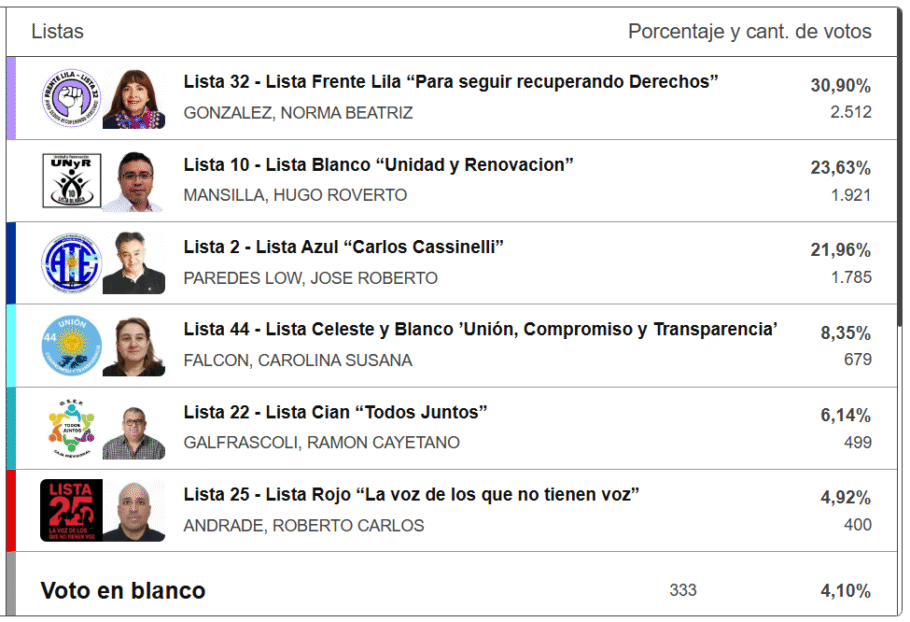Click the Listas column header
910x622 pixels.
(x=58, y=32)
